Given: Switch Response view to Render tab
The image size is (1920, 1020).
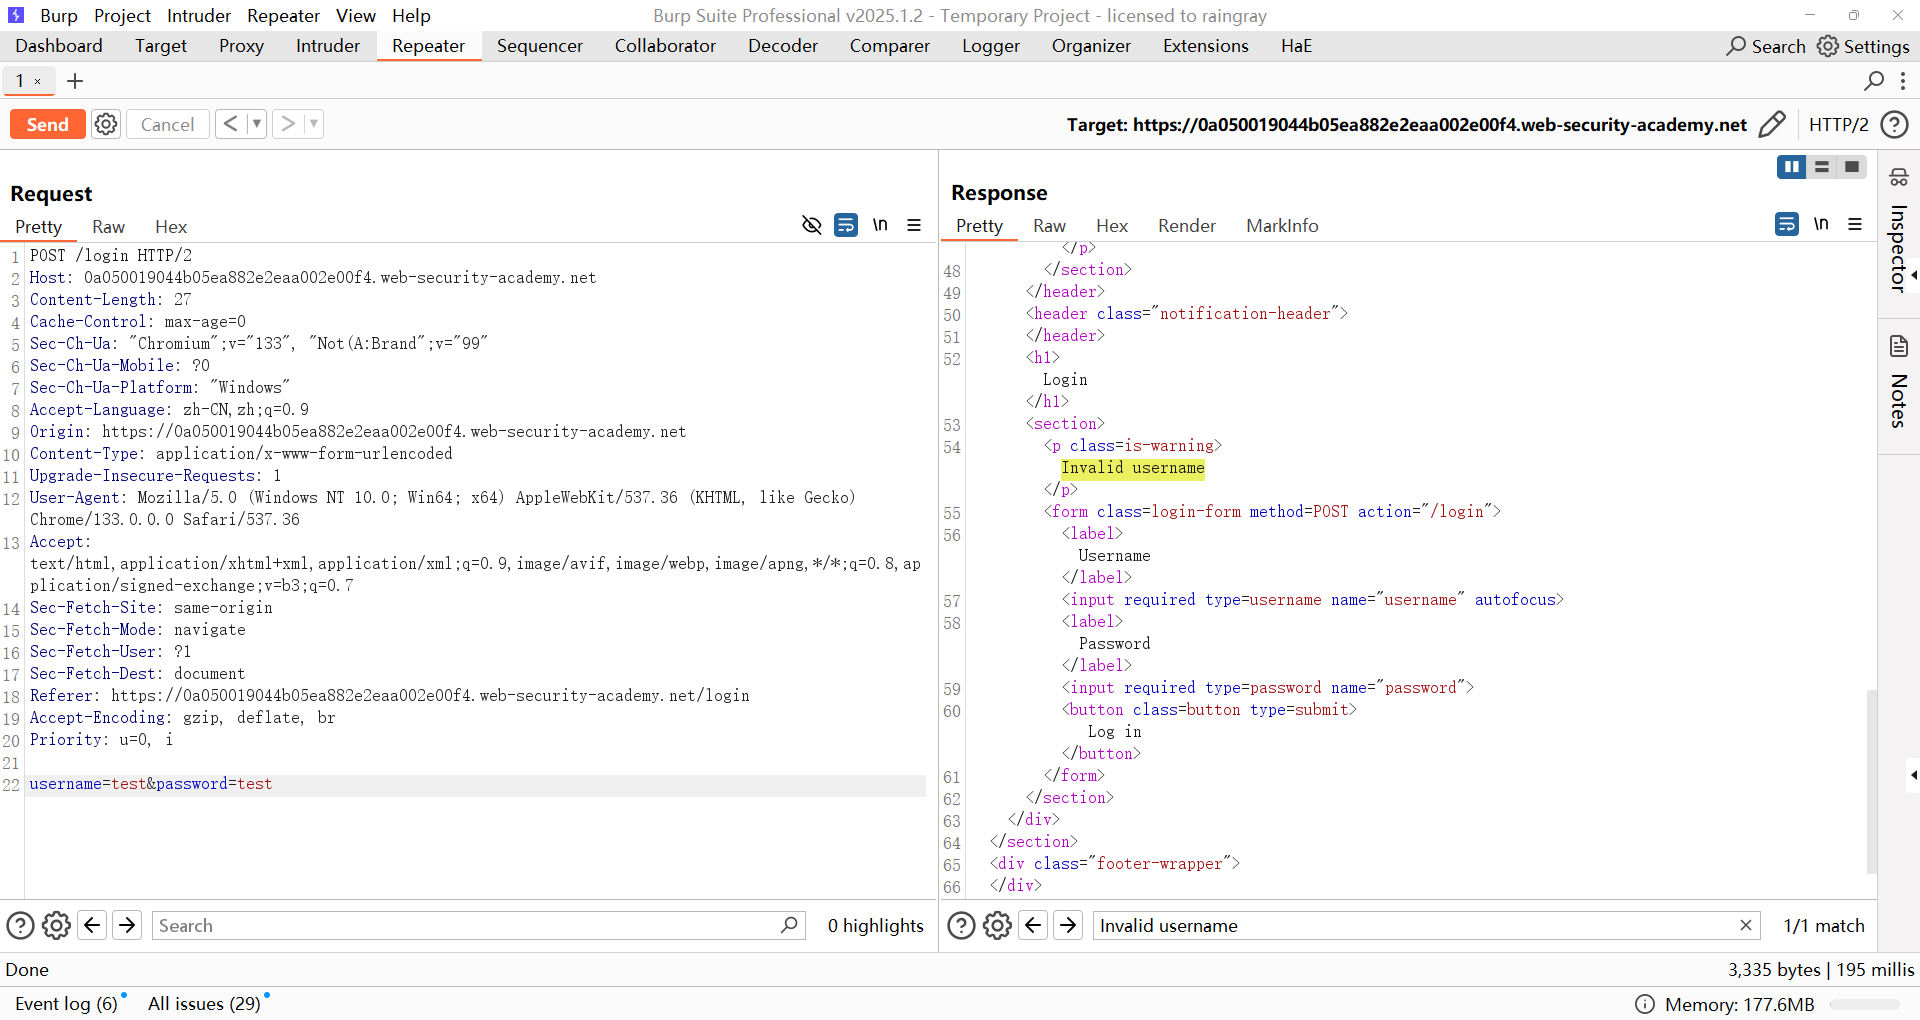Looking at the screenshot, I should click(1186, 226).
